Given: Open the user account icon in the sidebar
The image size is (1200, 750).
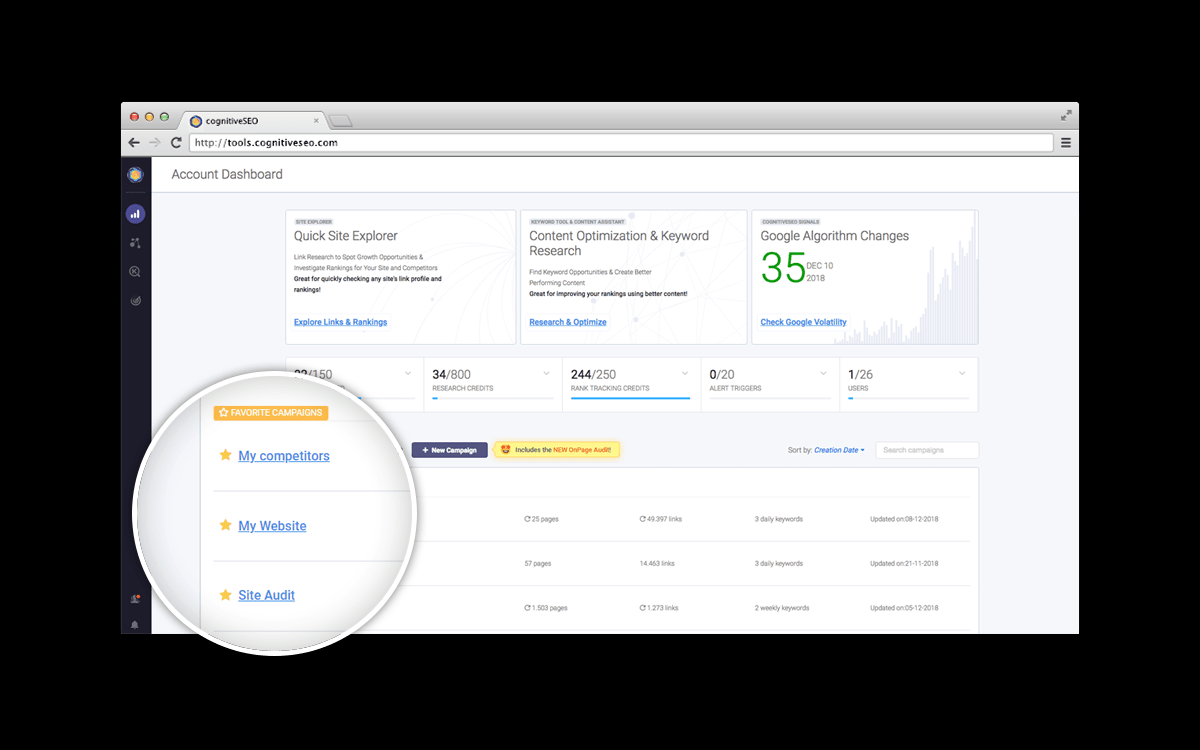Looking at the screenshot, I should coord(135,599).
